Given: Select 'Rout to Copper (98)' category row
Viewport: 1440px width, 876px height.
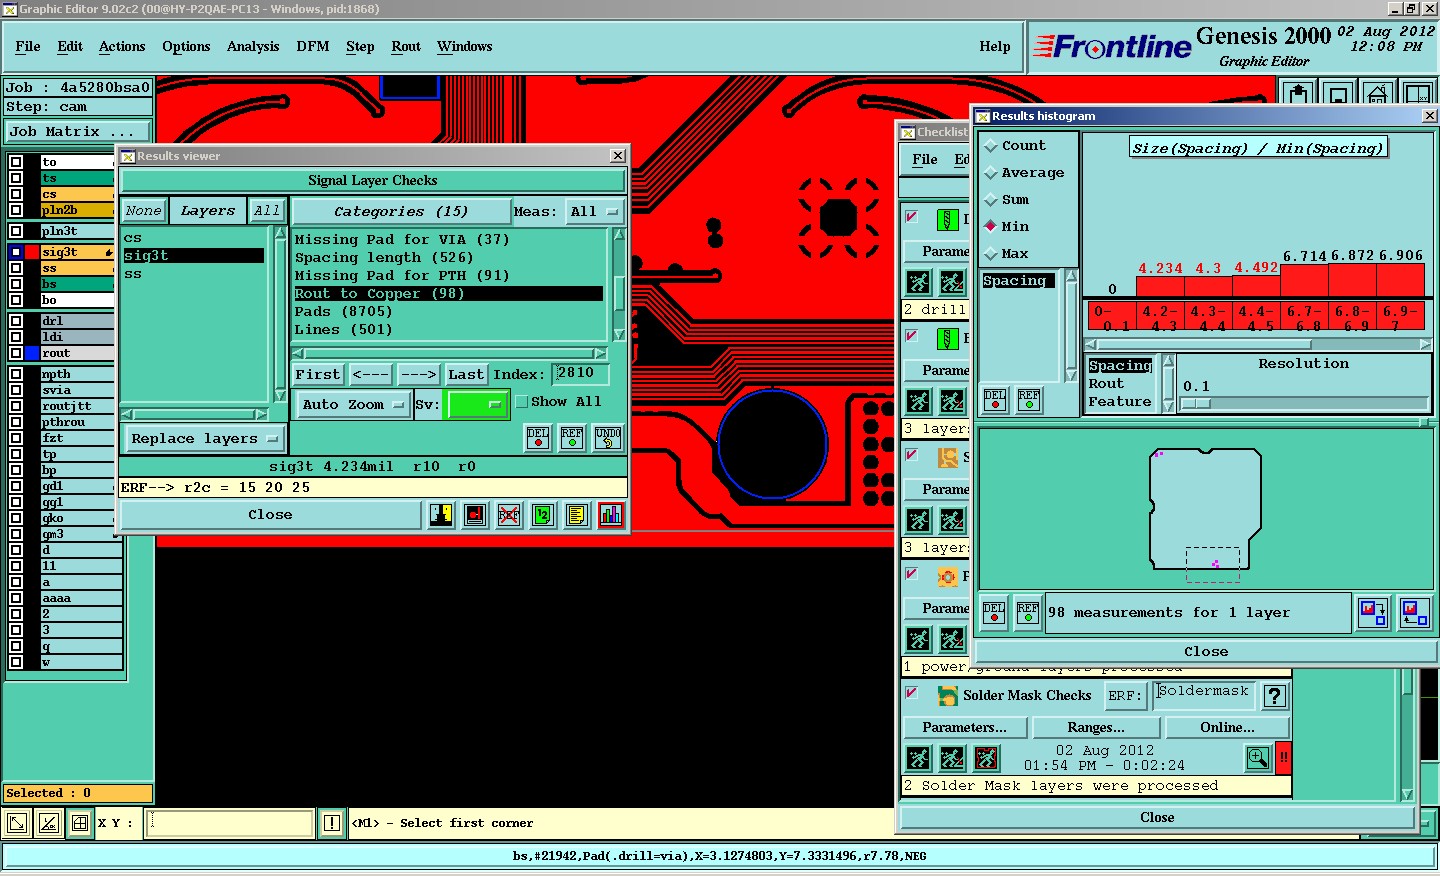Looking at the screenshot, I should 448,294.
